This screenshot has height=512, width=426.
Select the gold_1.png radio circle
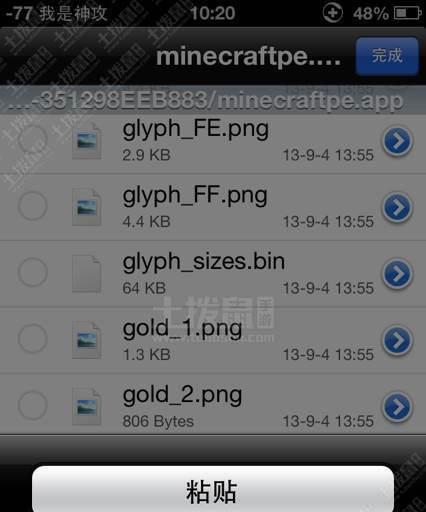point(32,339)
